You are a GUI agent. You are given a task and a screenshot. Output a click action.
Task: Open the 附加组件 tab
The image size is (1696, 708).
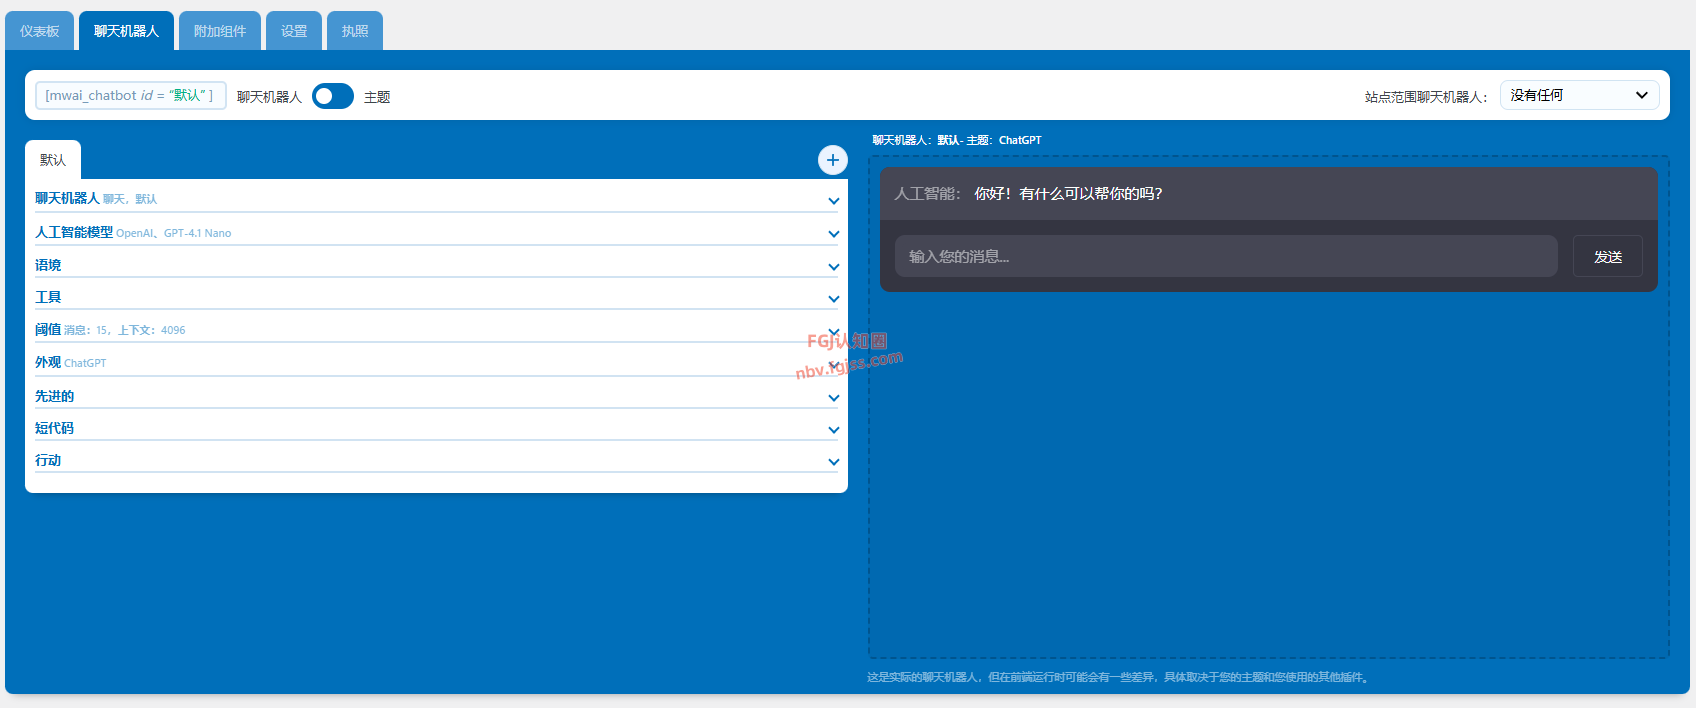click(220, 31)
